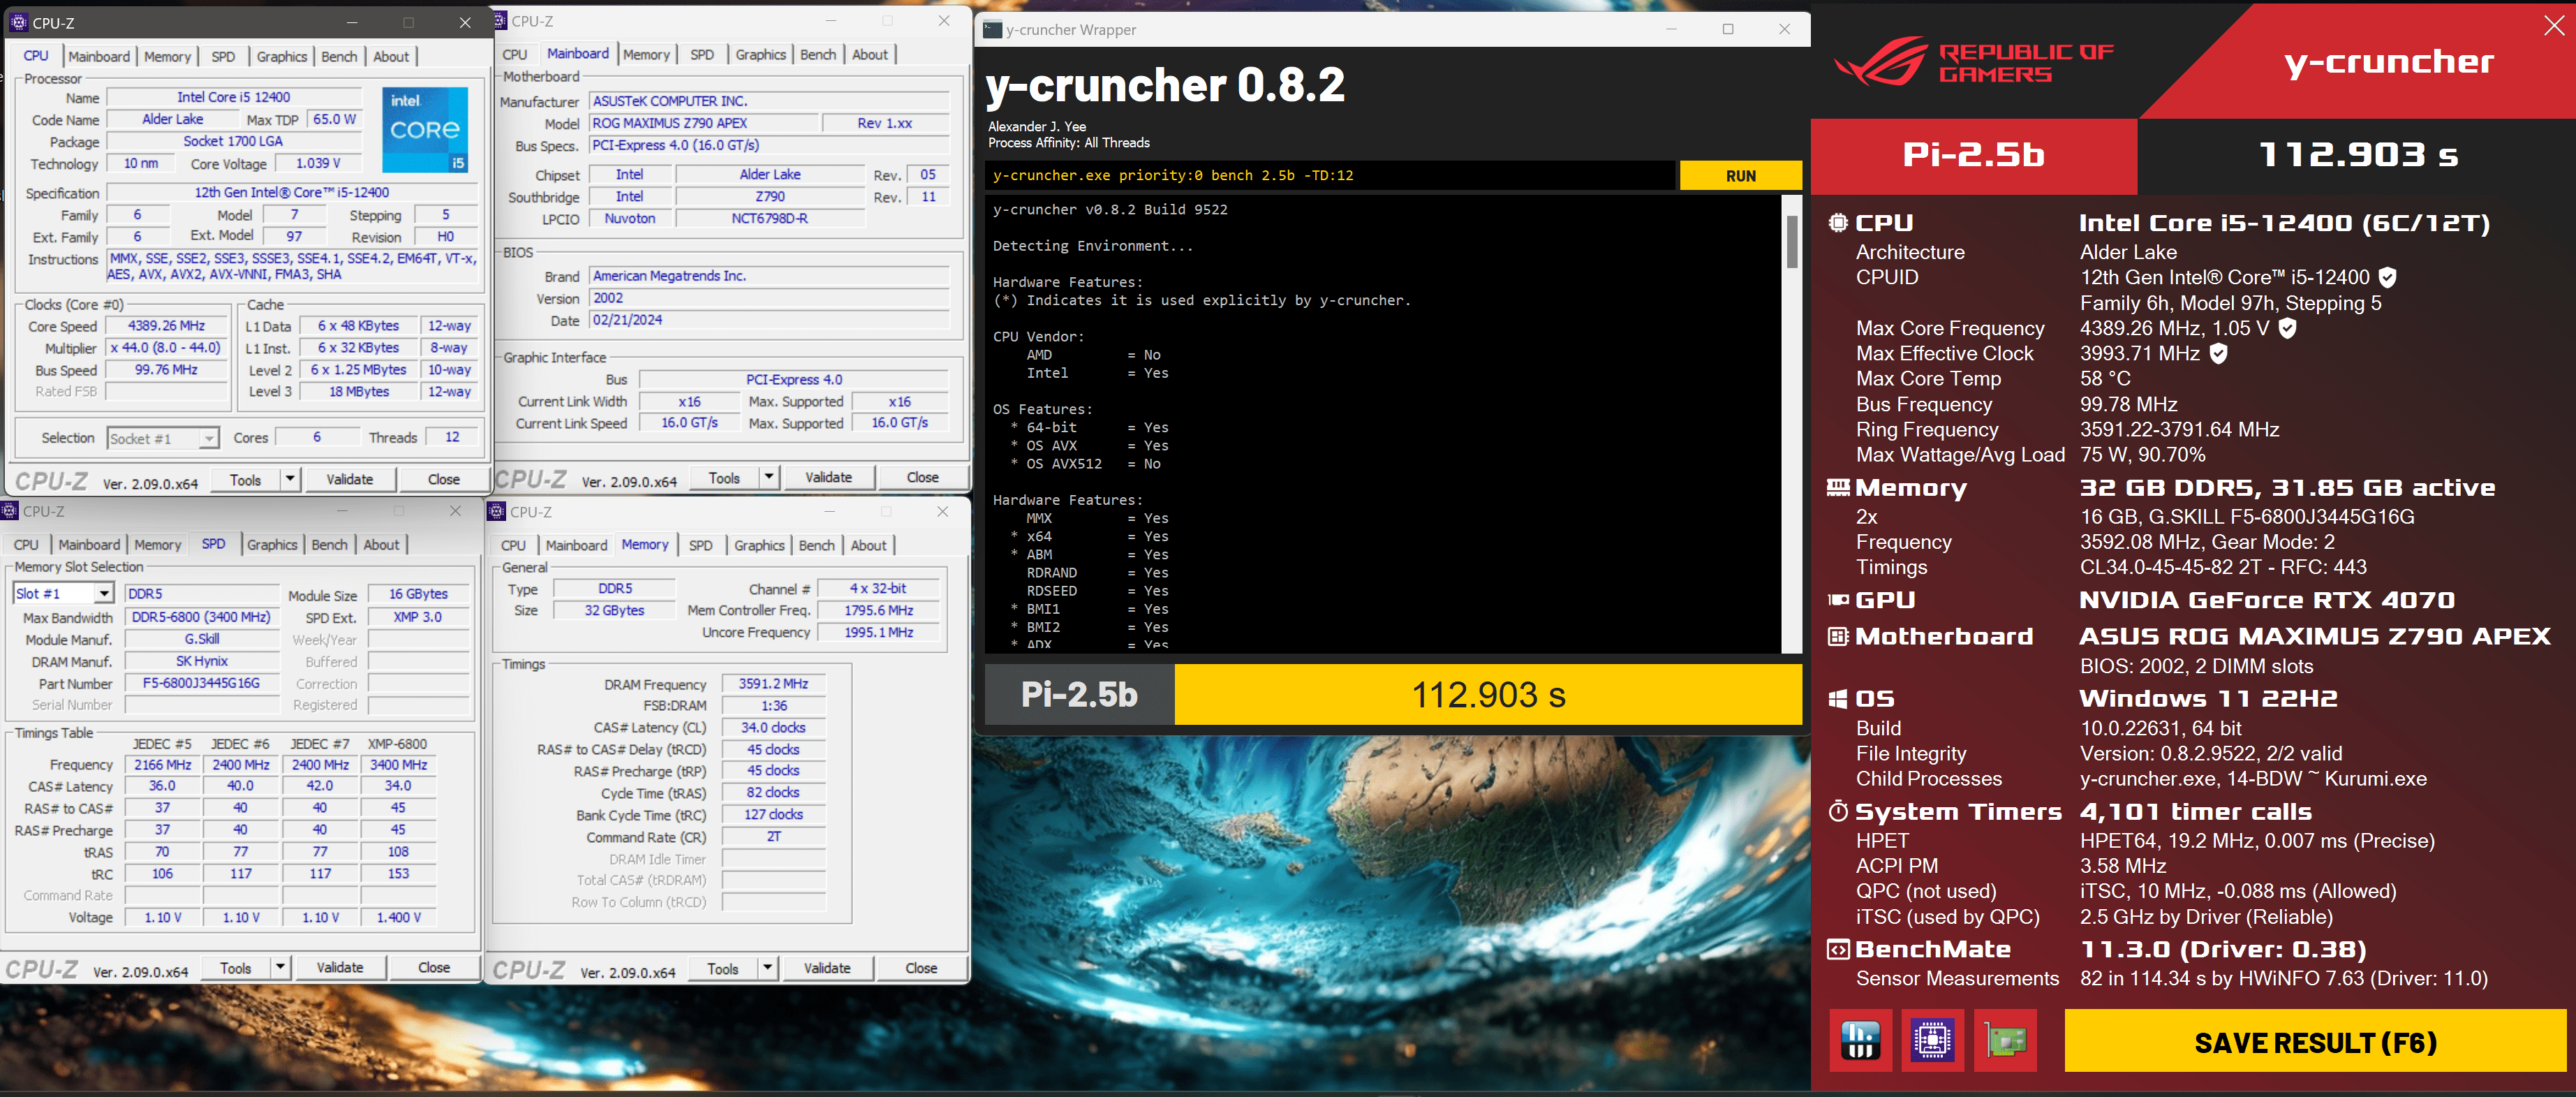Open Tools dropdown arrow in CPU tab window
This screenshot has height=1097, width=2576.
pyautogui.click(x=290, y=479)
